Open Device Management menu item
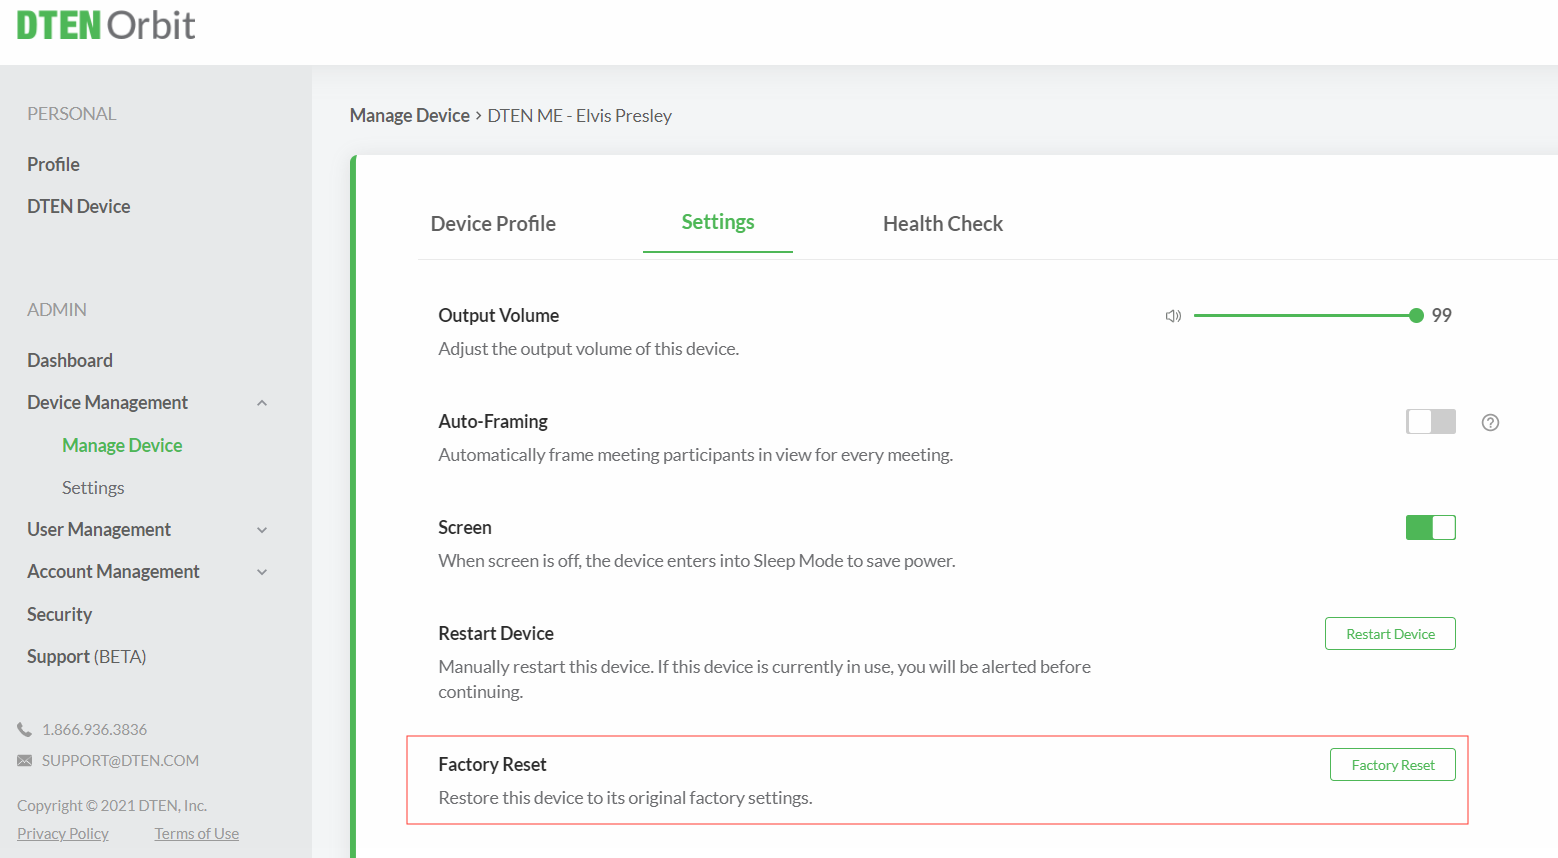This screenshot has height=858, width=1558. click(x=107, y=402)
